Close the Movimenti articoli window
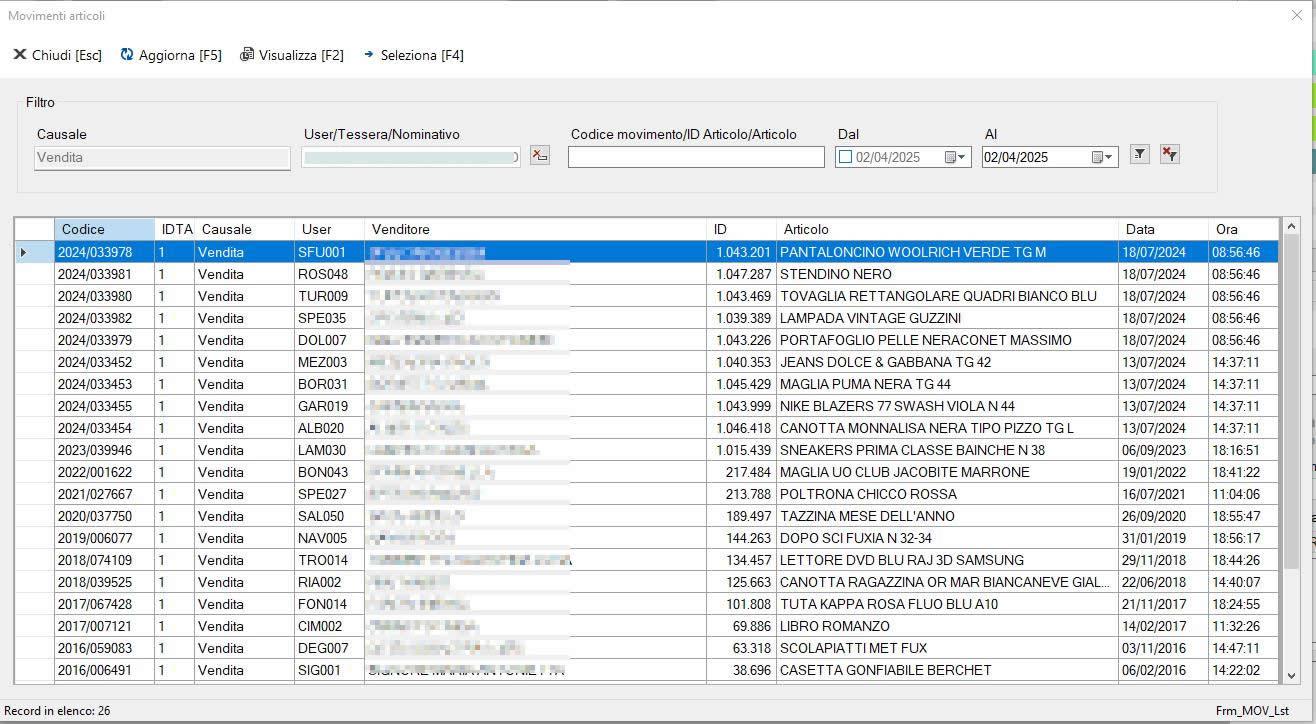Screen dimensions: 1316x724 1297,15
